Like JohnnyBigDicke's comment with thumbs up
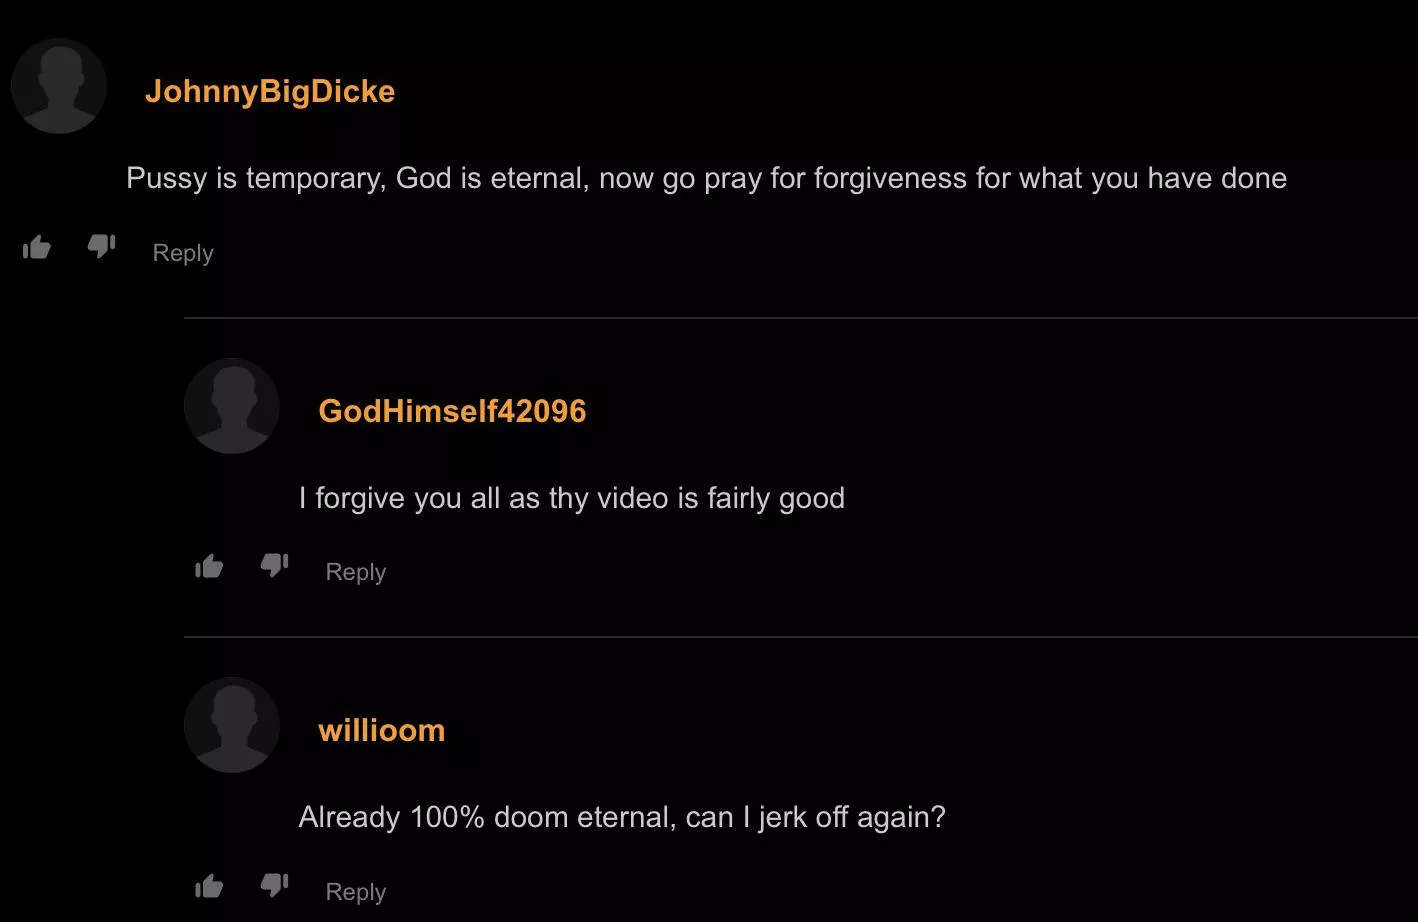The image size is (1418, 922). (36, 247)
